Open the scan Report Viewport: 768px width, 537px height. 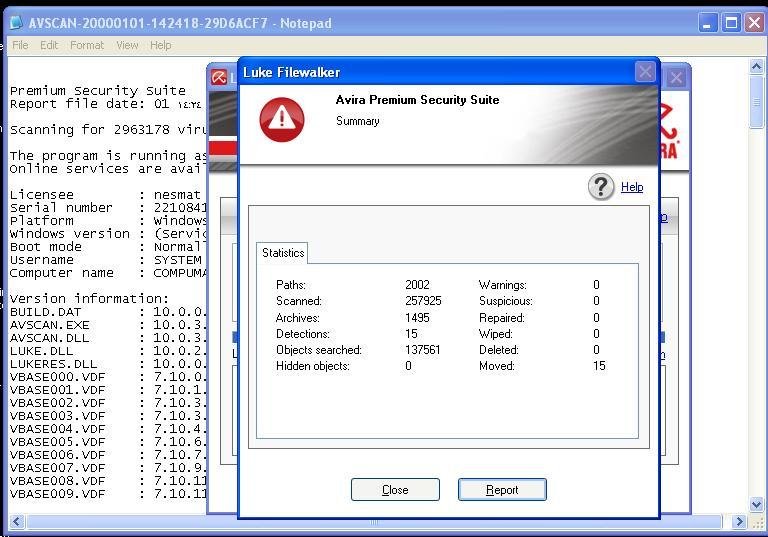click(x=502, y=489)
